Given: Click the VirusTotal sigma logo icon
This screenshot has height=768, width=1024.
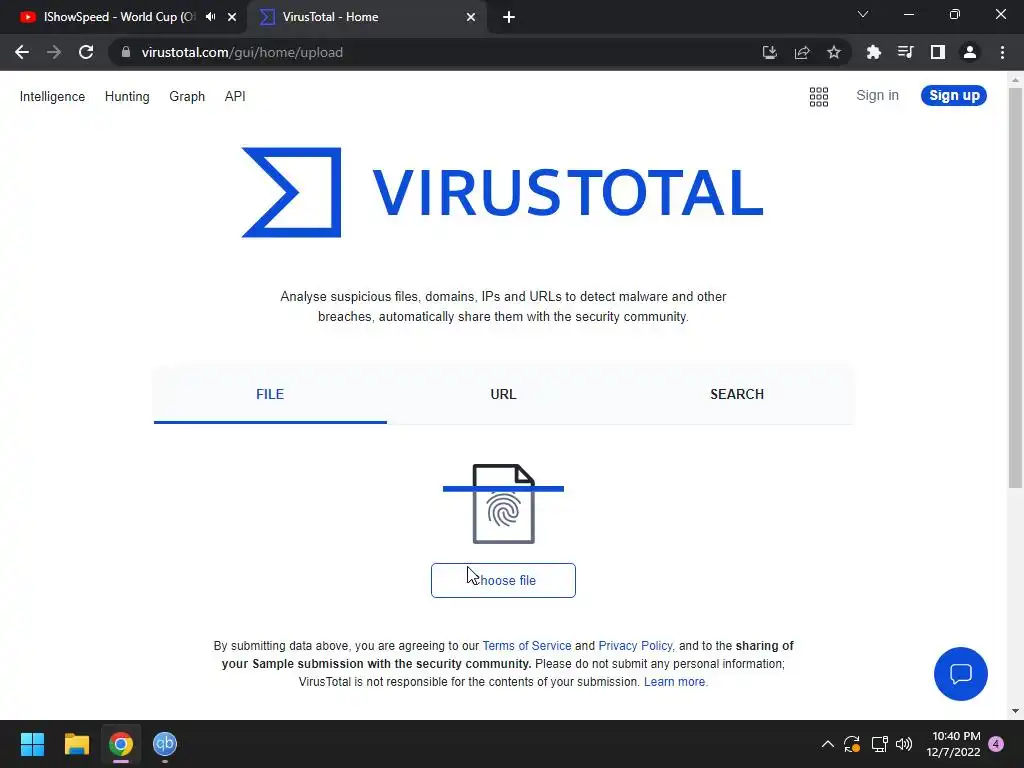Looking at the screenshot, I should [292, 192].
